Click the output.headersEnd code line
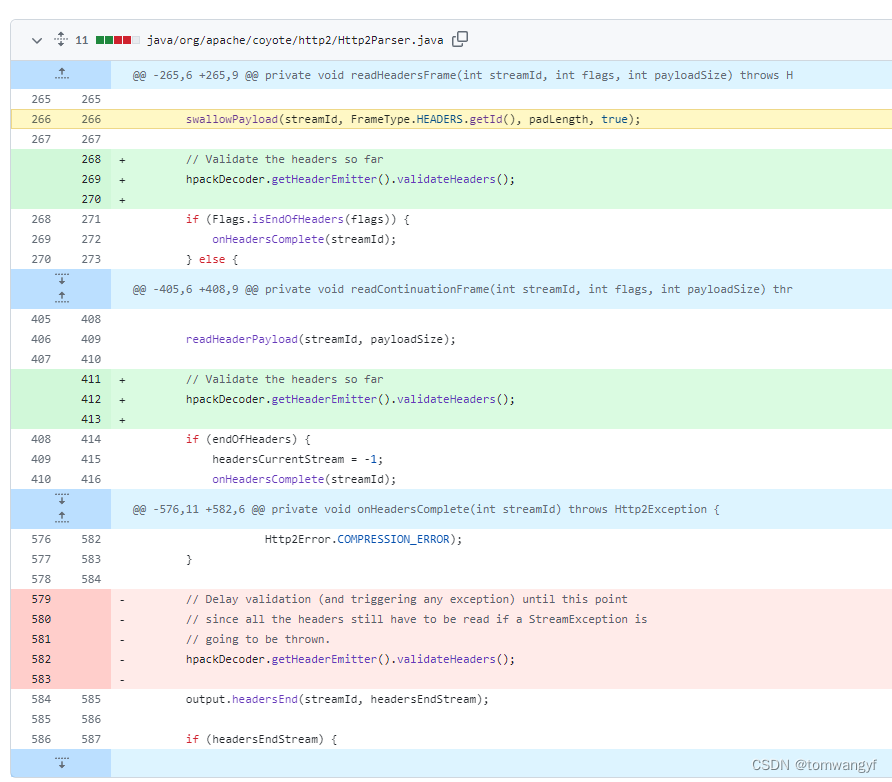This screenshot has height=782, width=892. tap(337, 700)
